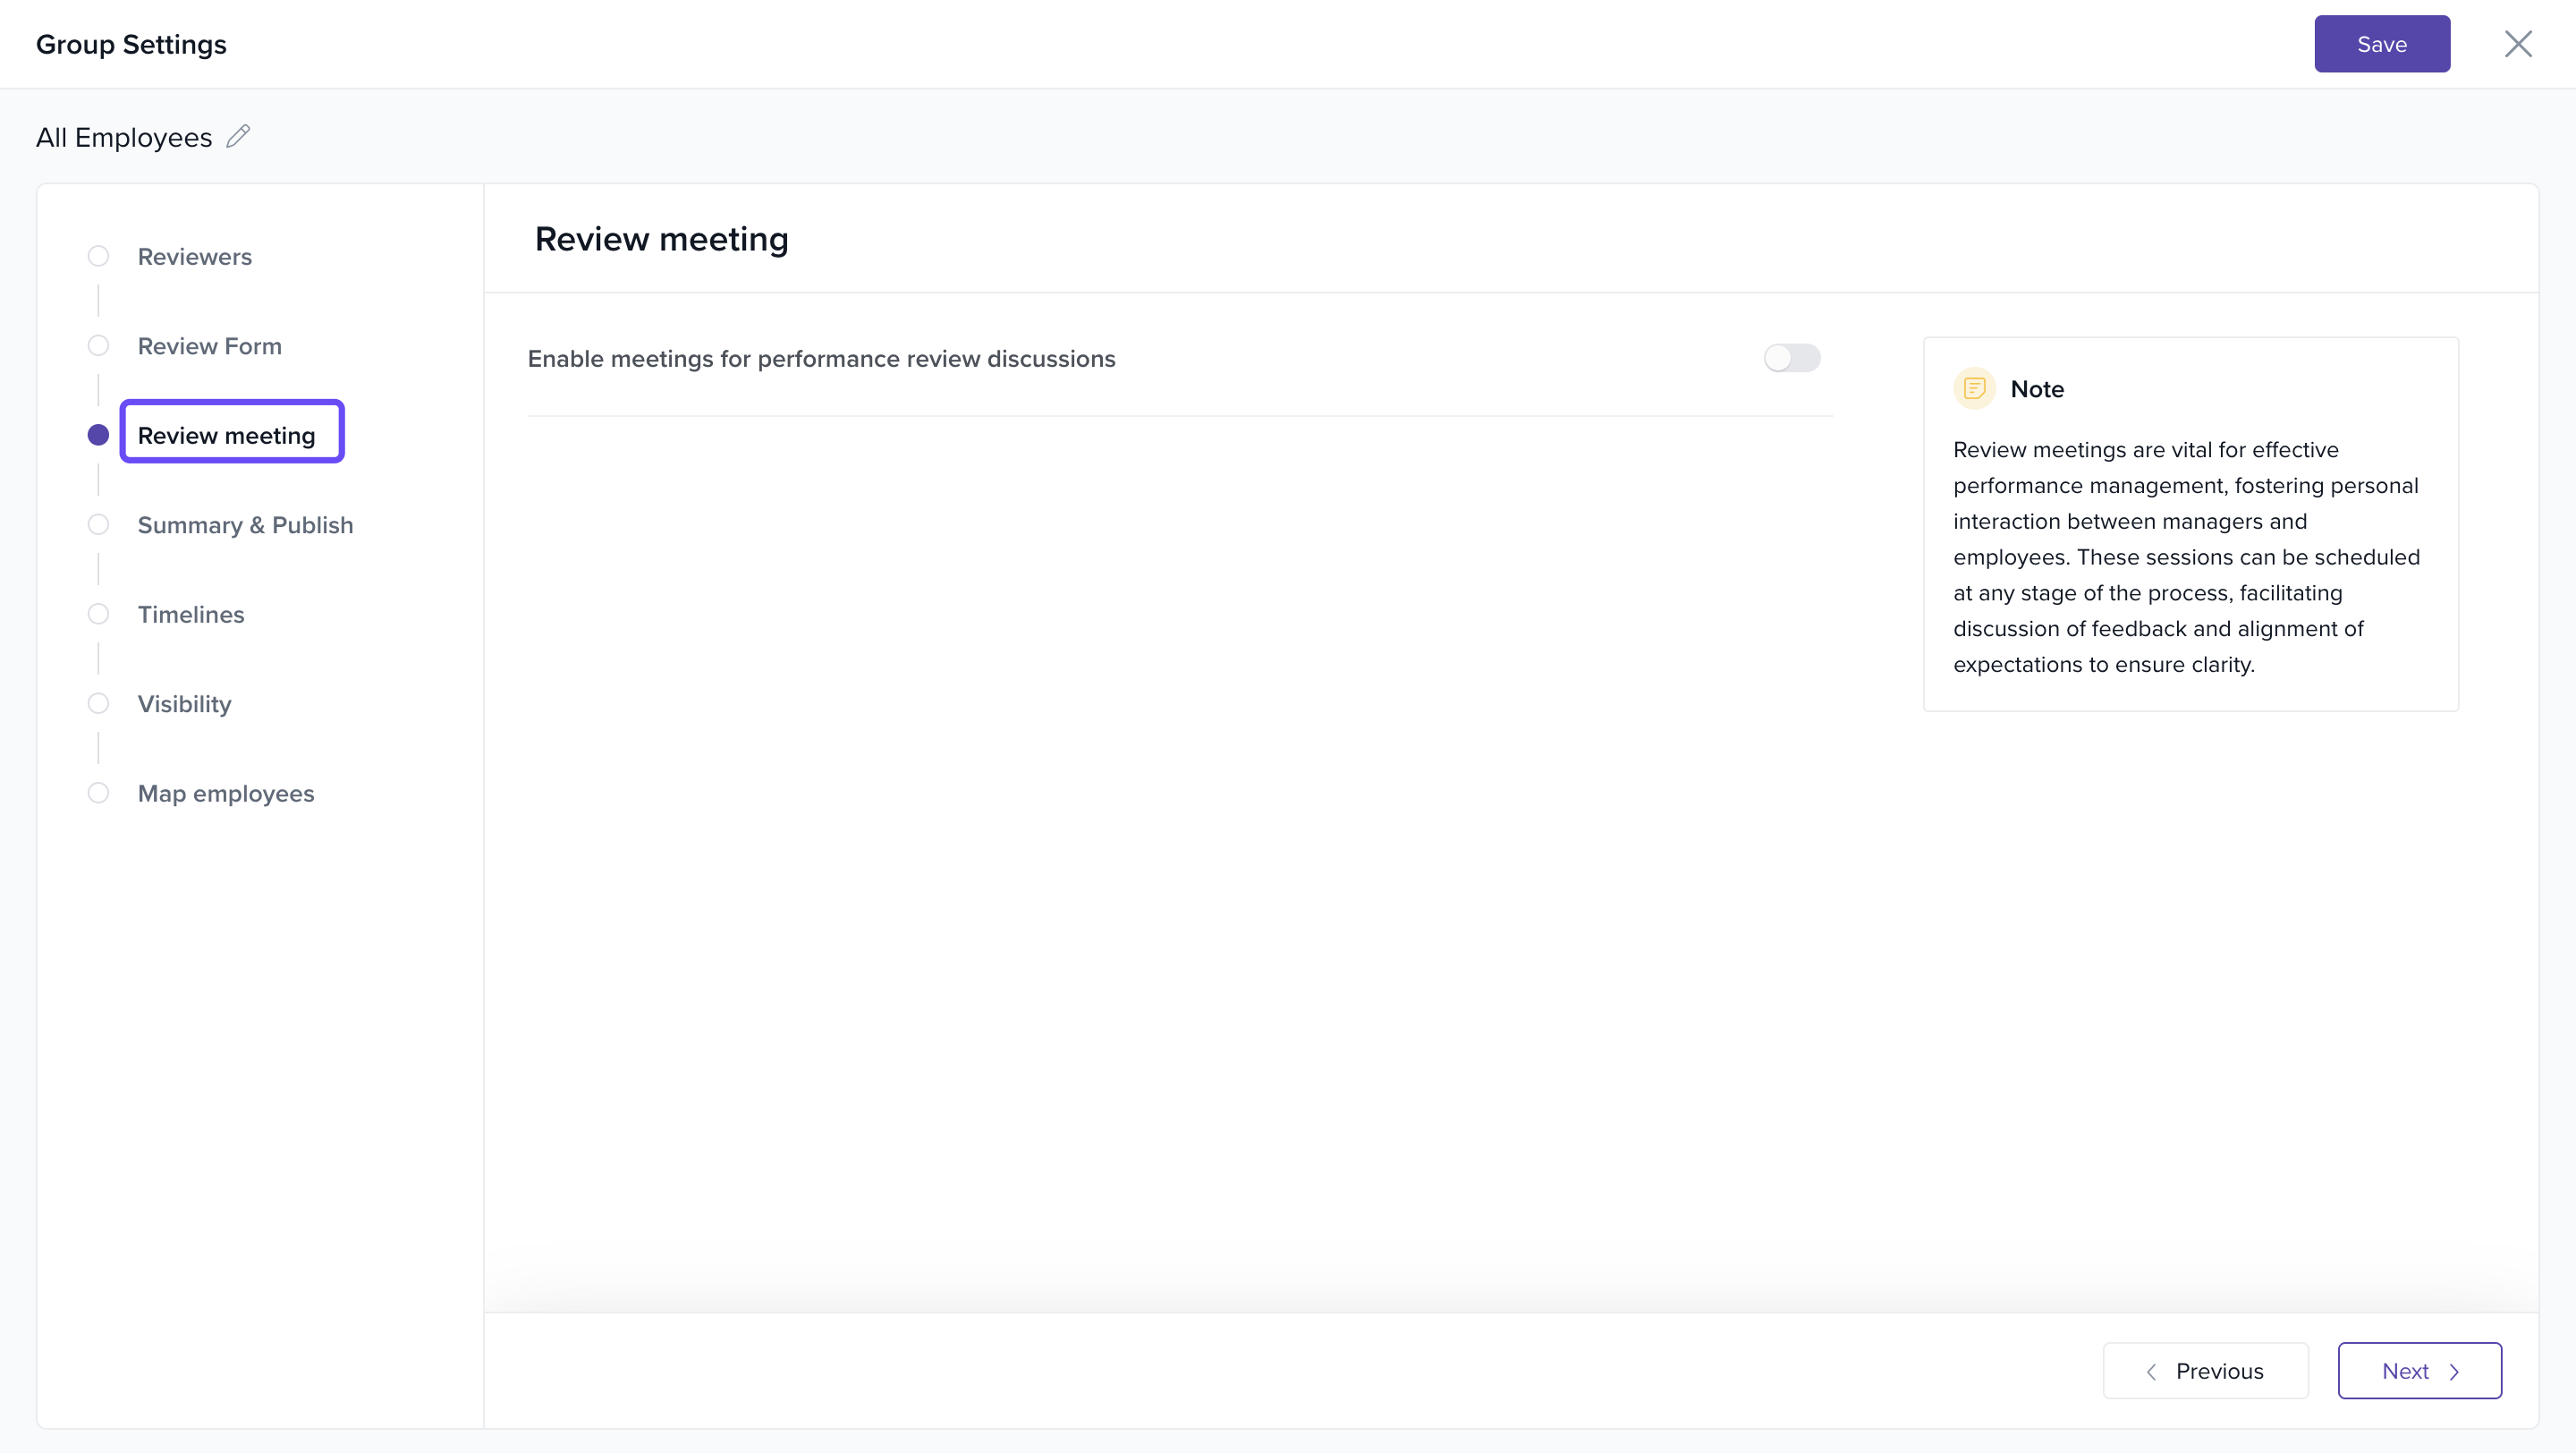Select the Review Form step circle
Viewport: 2576px width, 1453px height.
(98, 346)
